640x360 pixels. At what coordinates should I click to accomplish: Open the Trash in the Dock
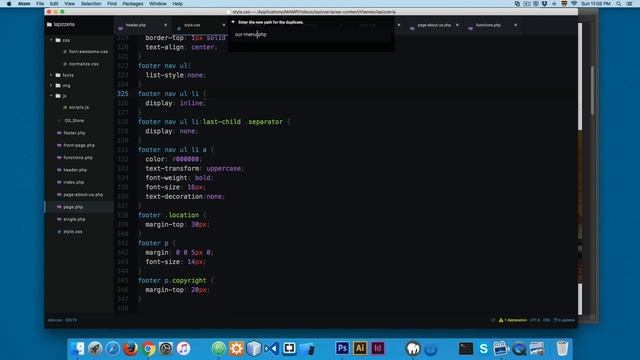coord(562,349)
